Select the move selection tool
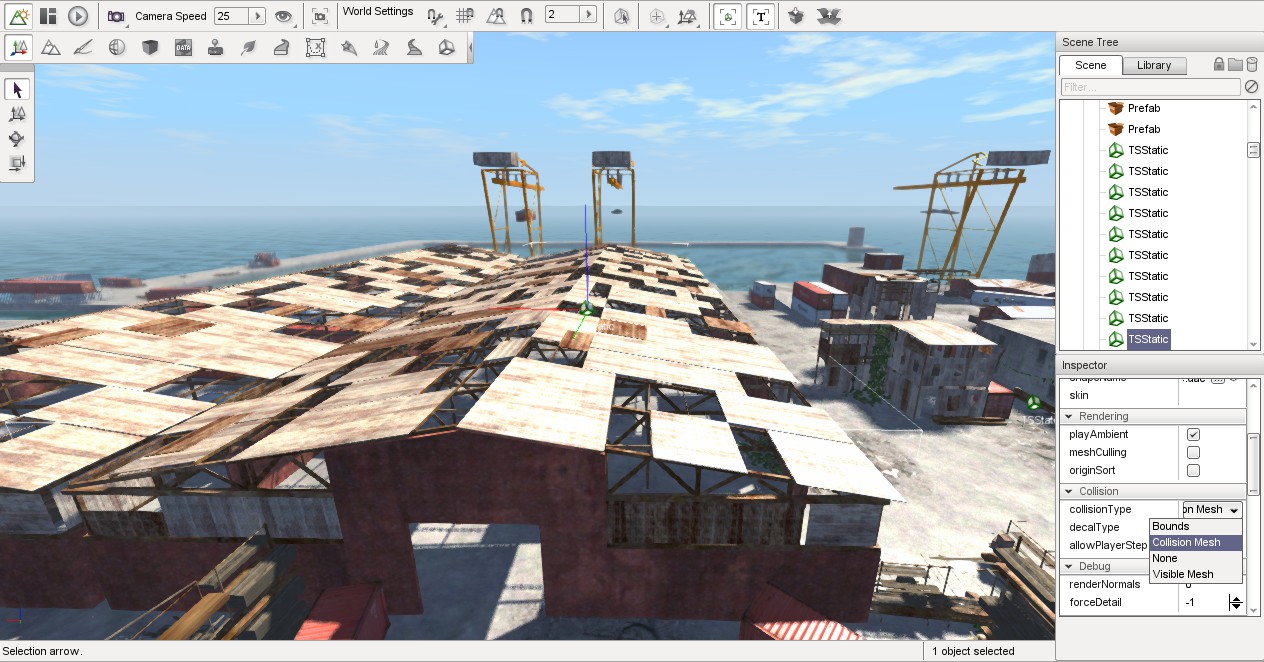Viewport: 1264px width, 662px height. coord(17,114)
